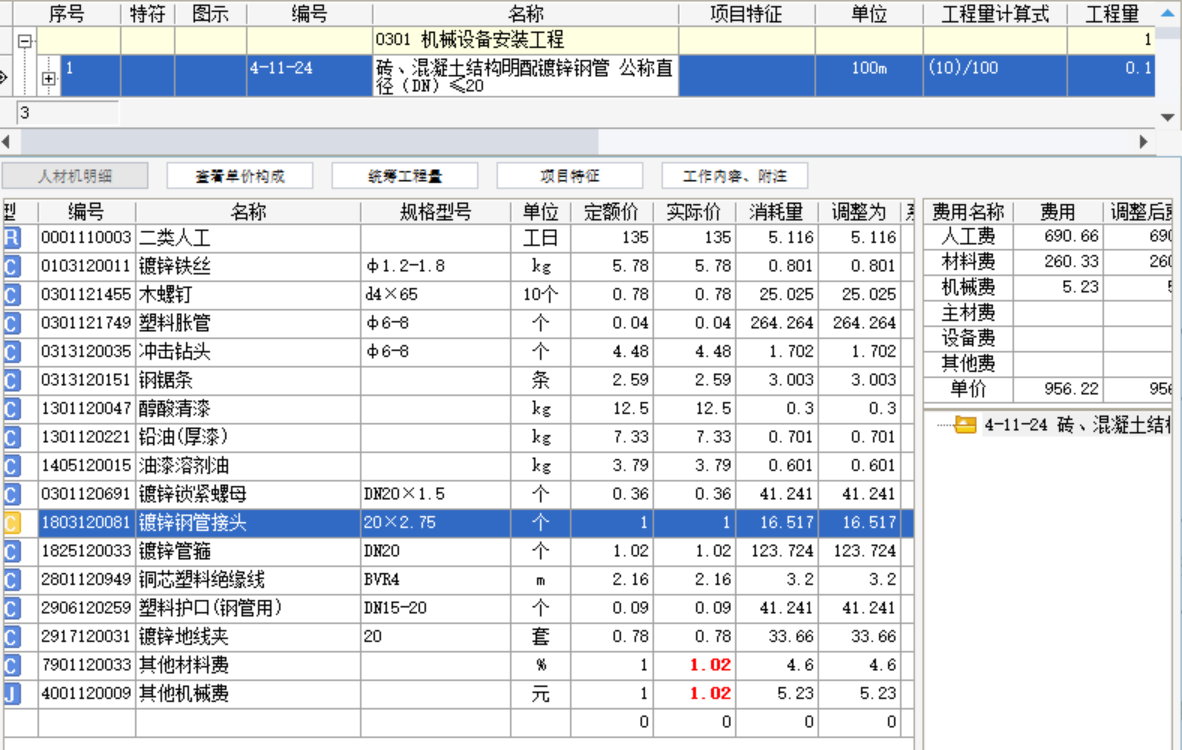Click the 工程量计算式 column header
Viewport: 1182px width, 750px height.
tap(995, 14)
